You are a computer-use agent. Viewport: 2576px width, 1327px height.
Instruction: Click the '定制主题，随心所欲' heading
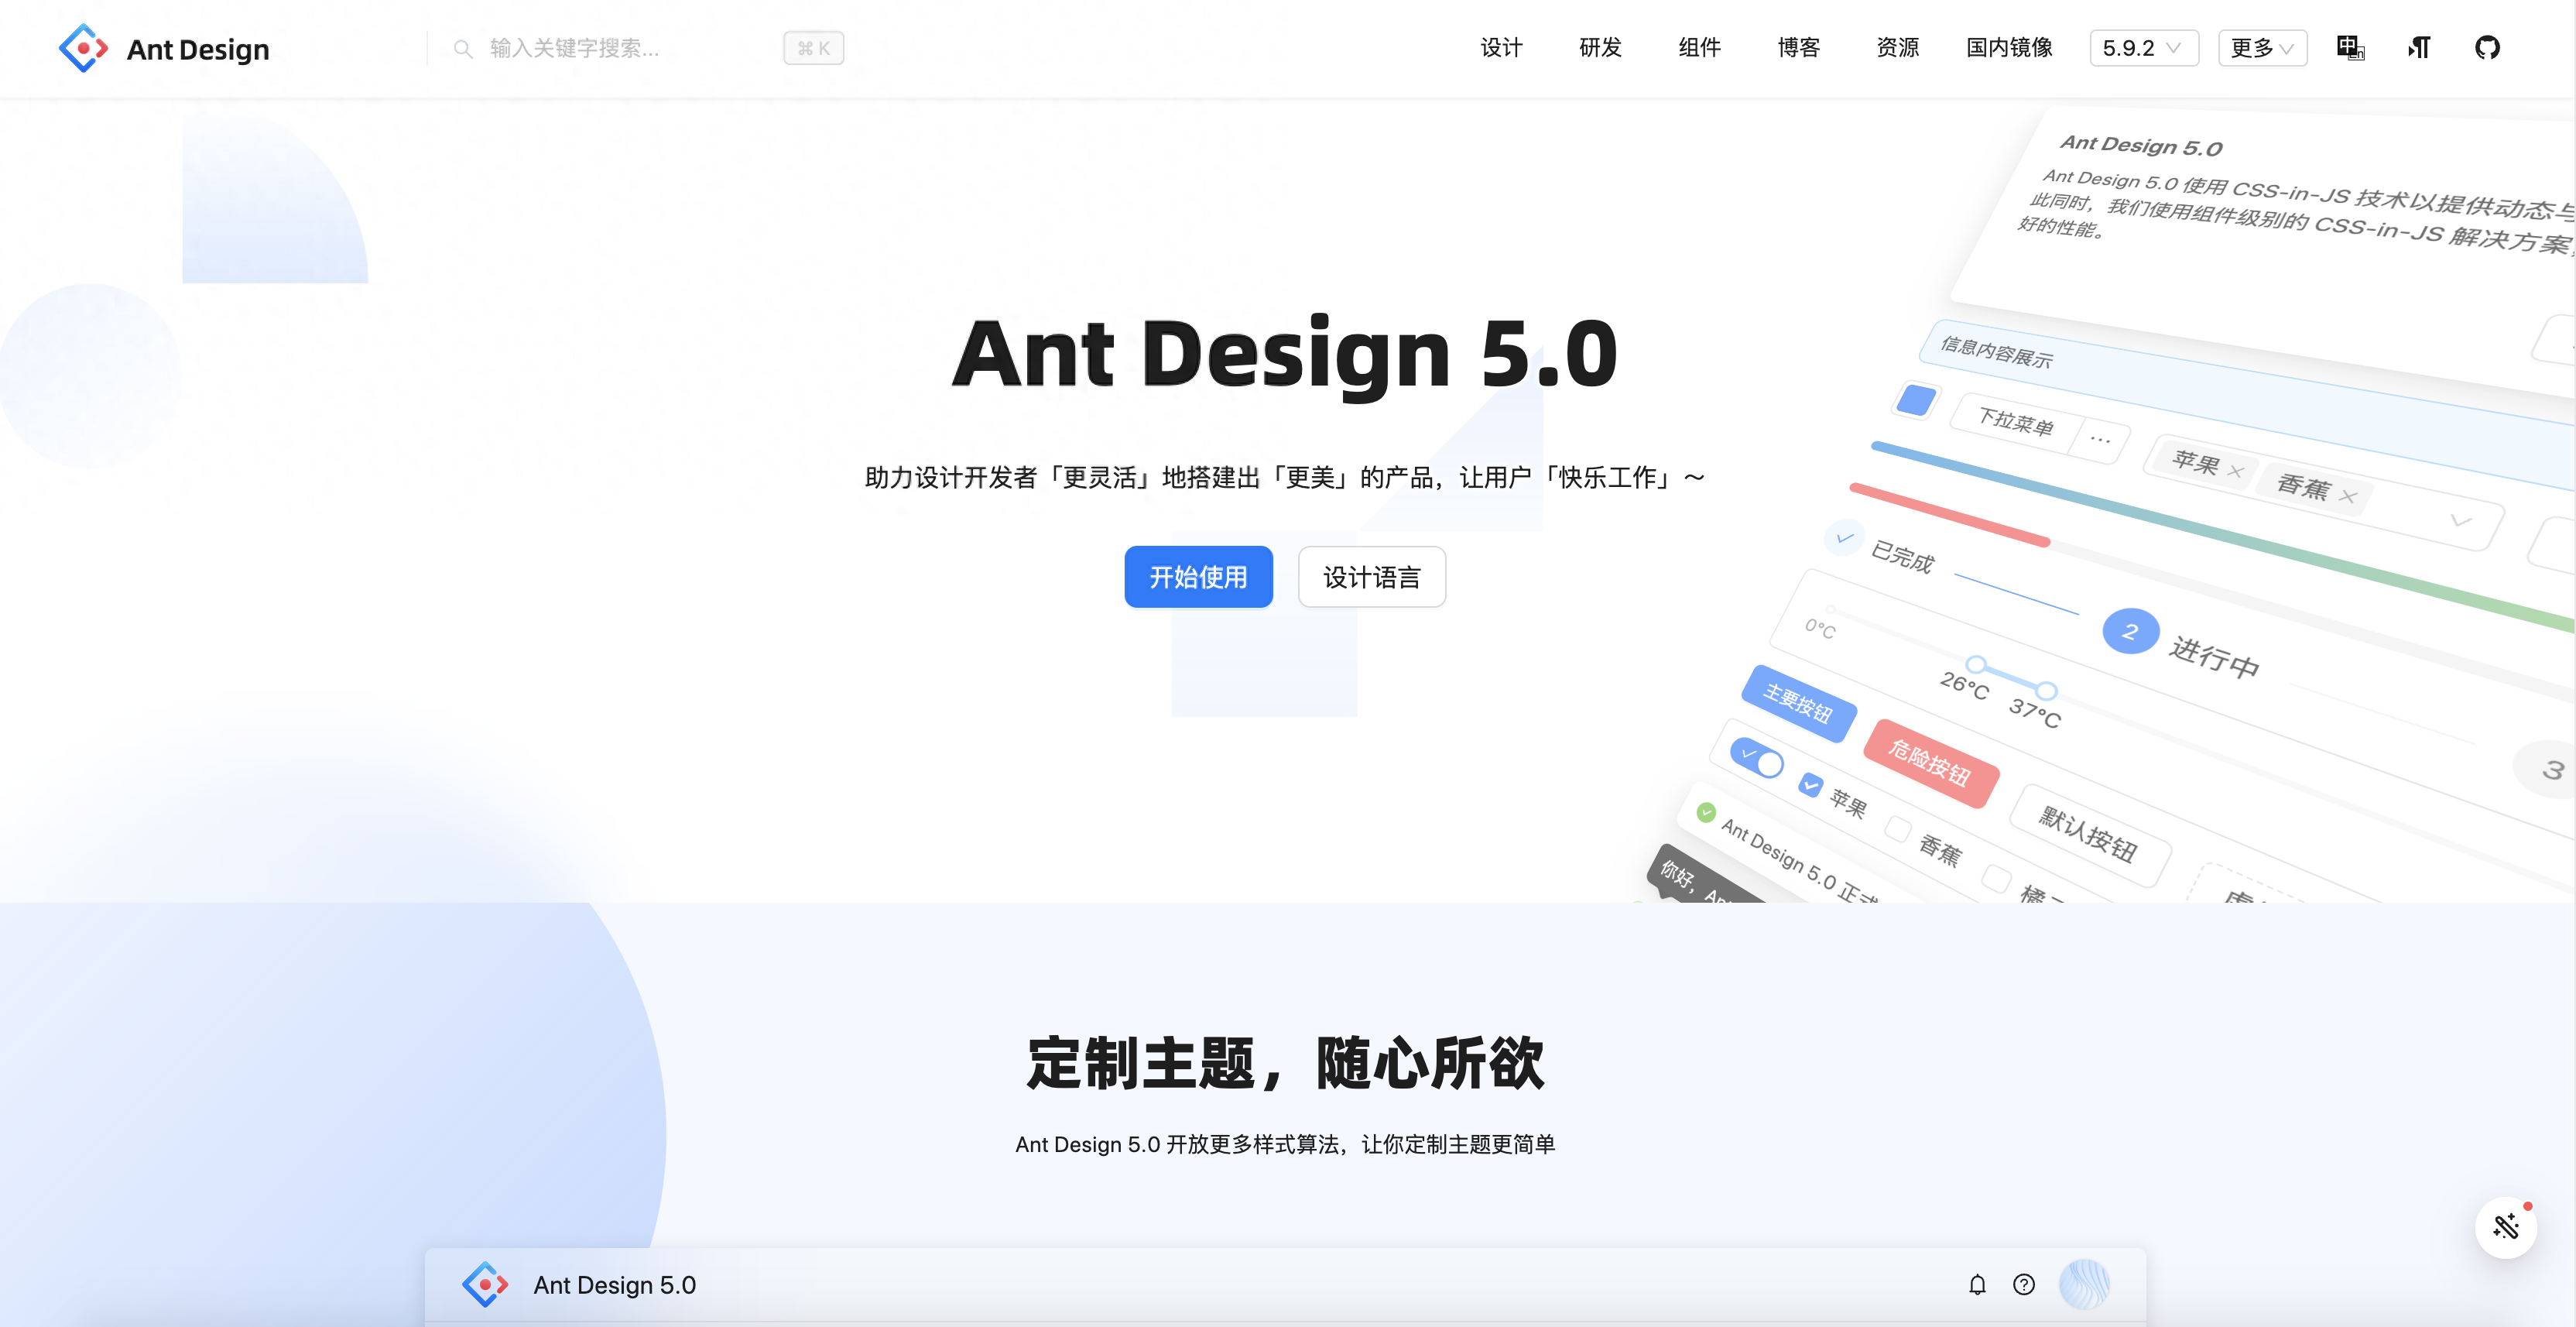pos(1285,1062)
